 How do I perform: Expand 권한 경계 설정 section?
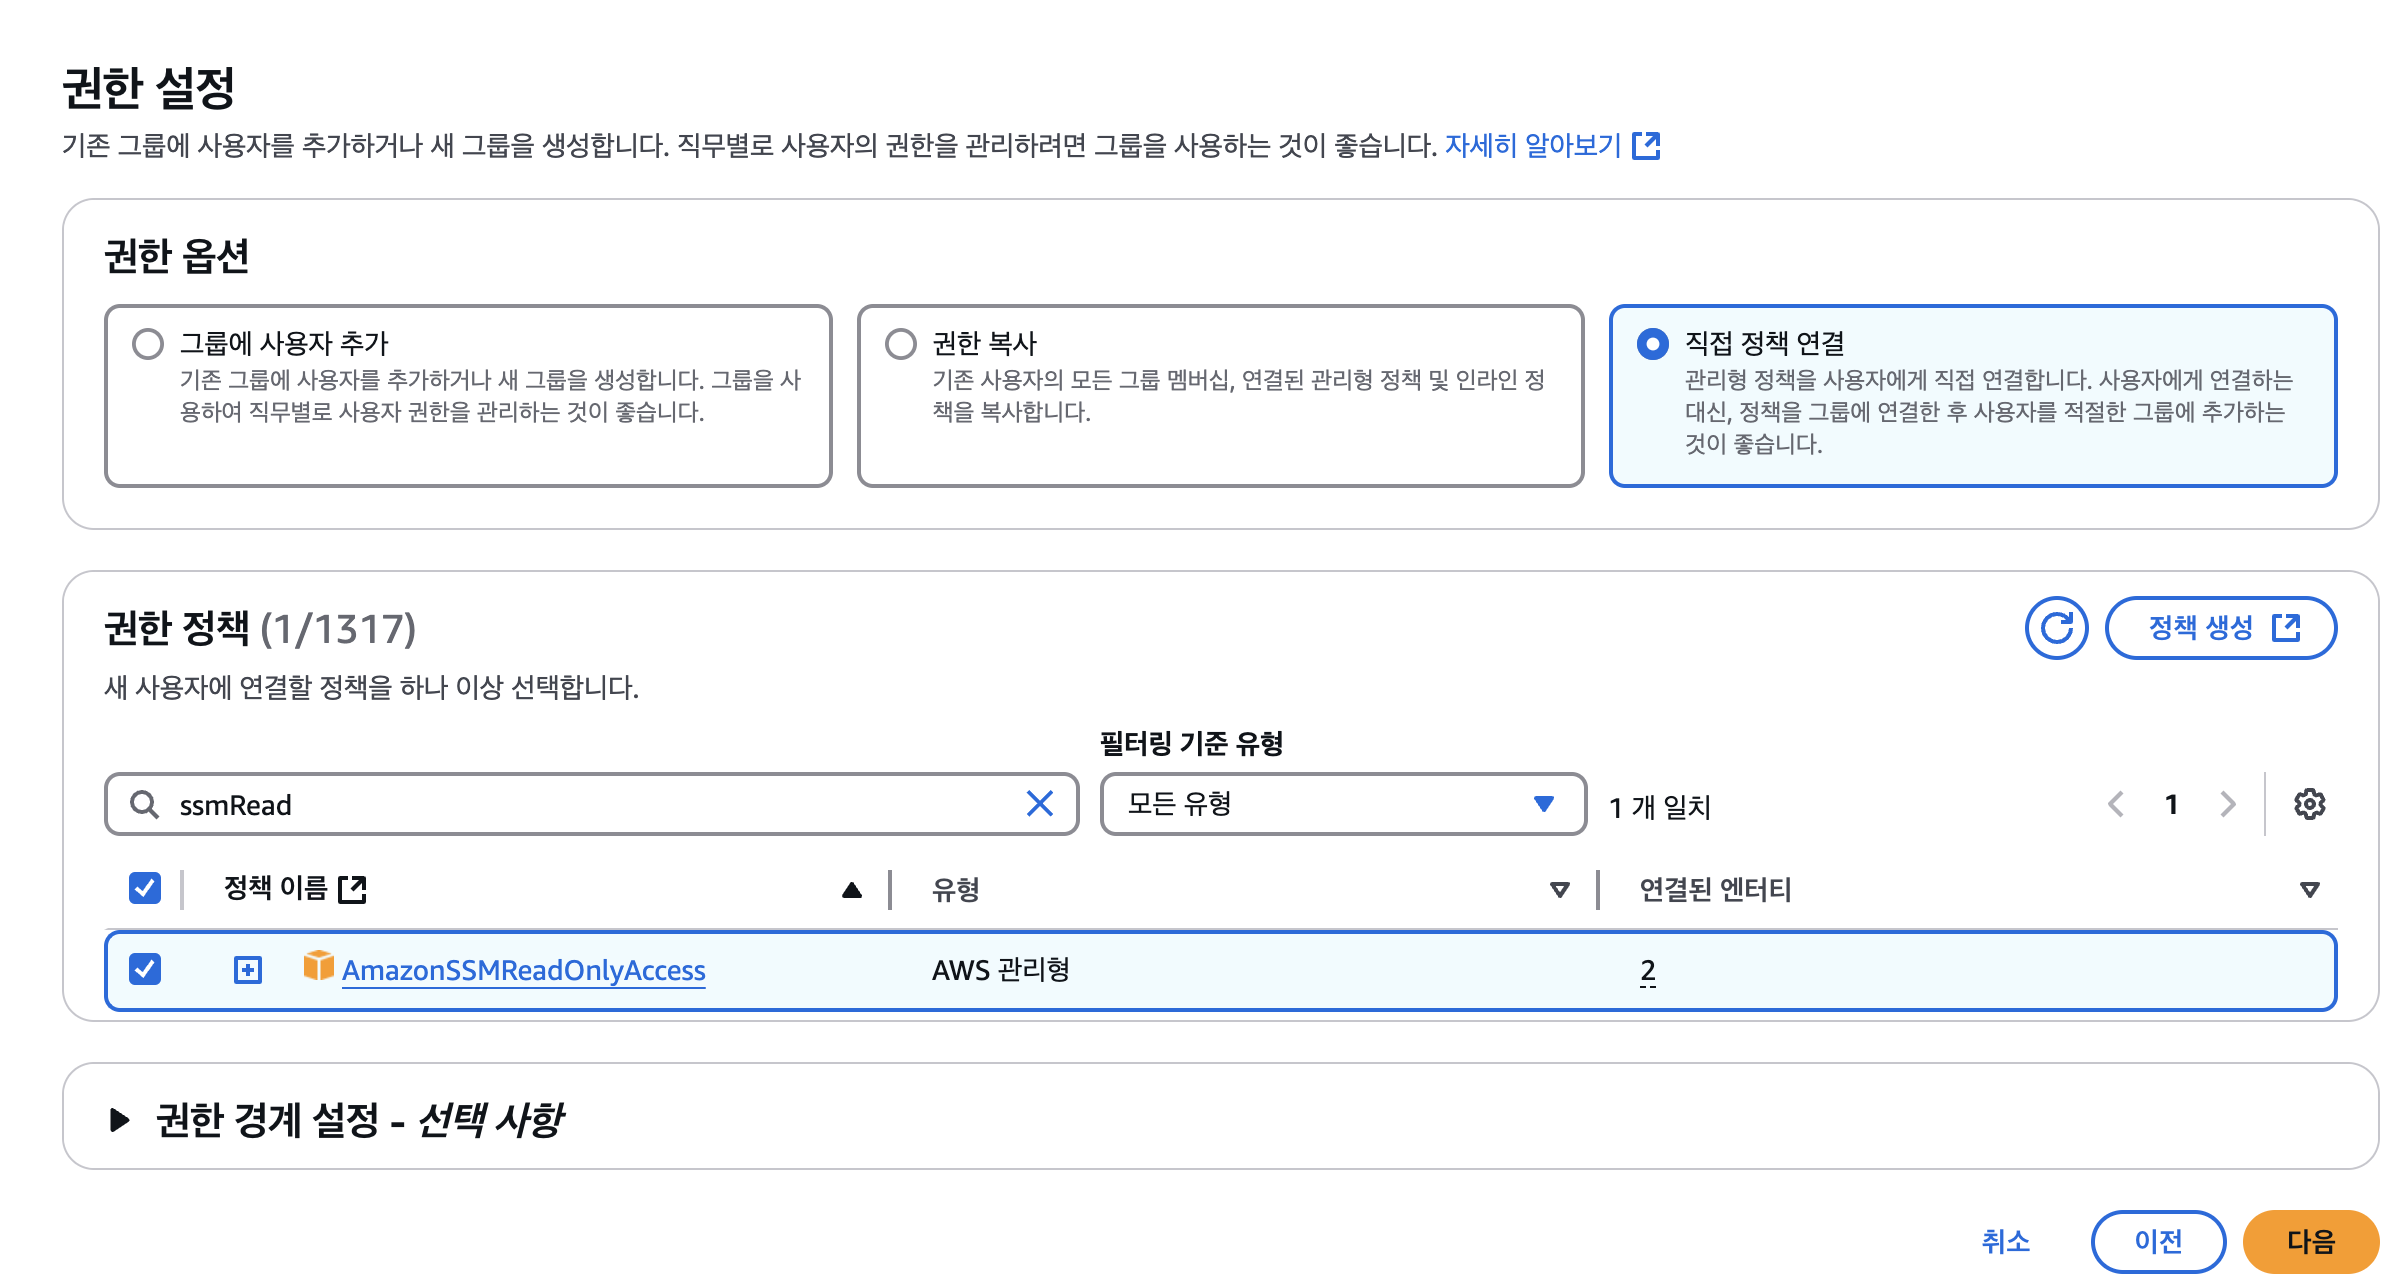119,1119
